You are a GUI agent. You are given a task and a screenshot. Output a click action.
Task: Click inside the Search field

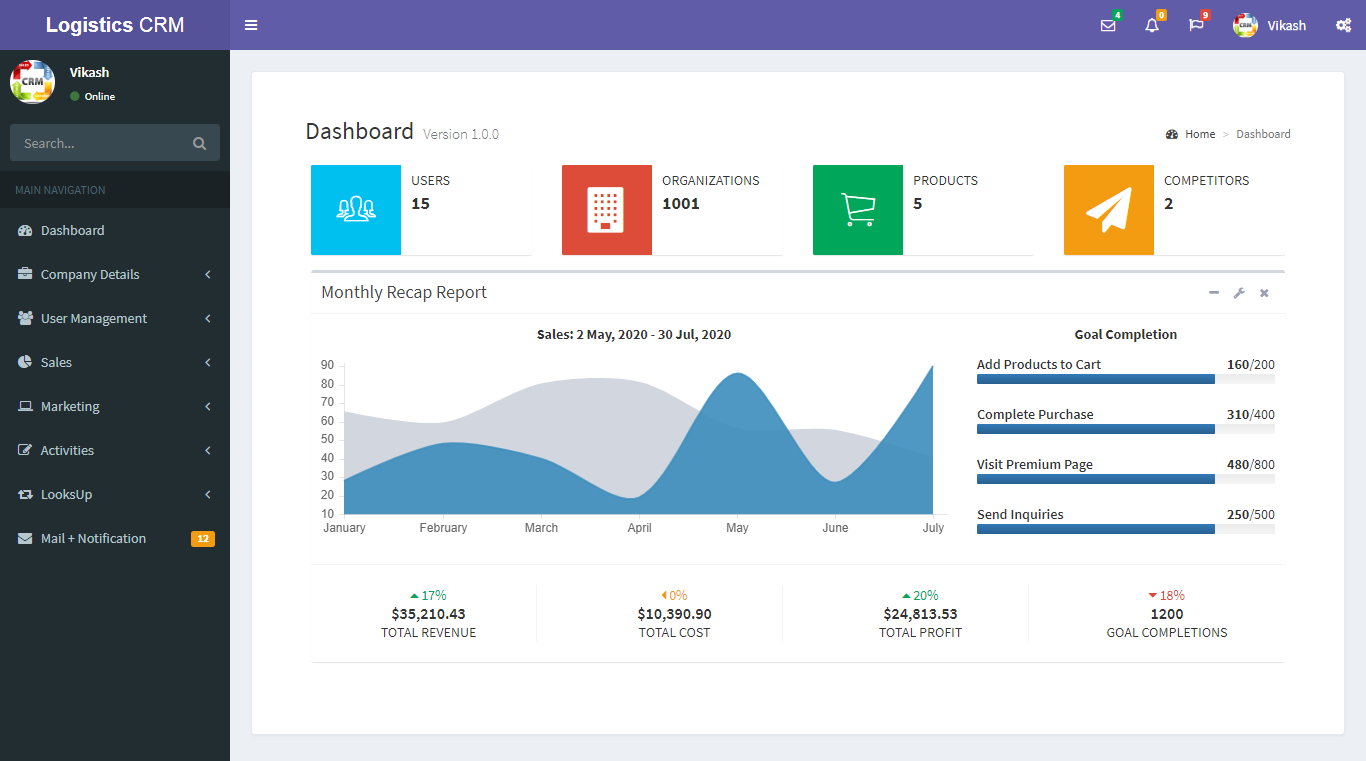[x=100, y=142]
